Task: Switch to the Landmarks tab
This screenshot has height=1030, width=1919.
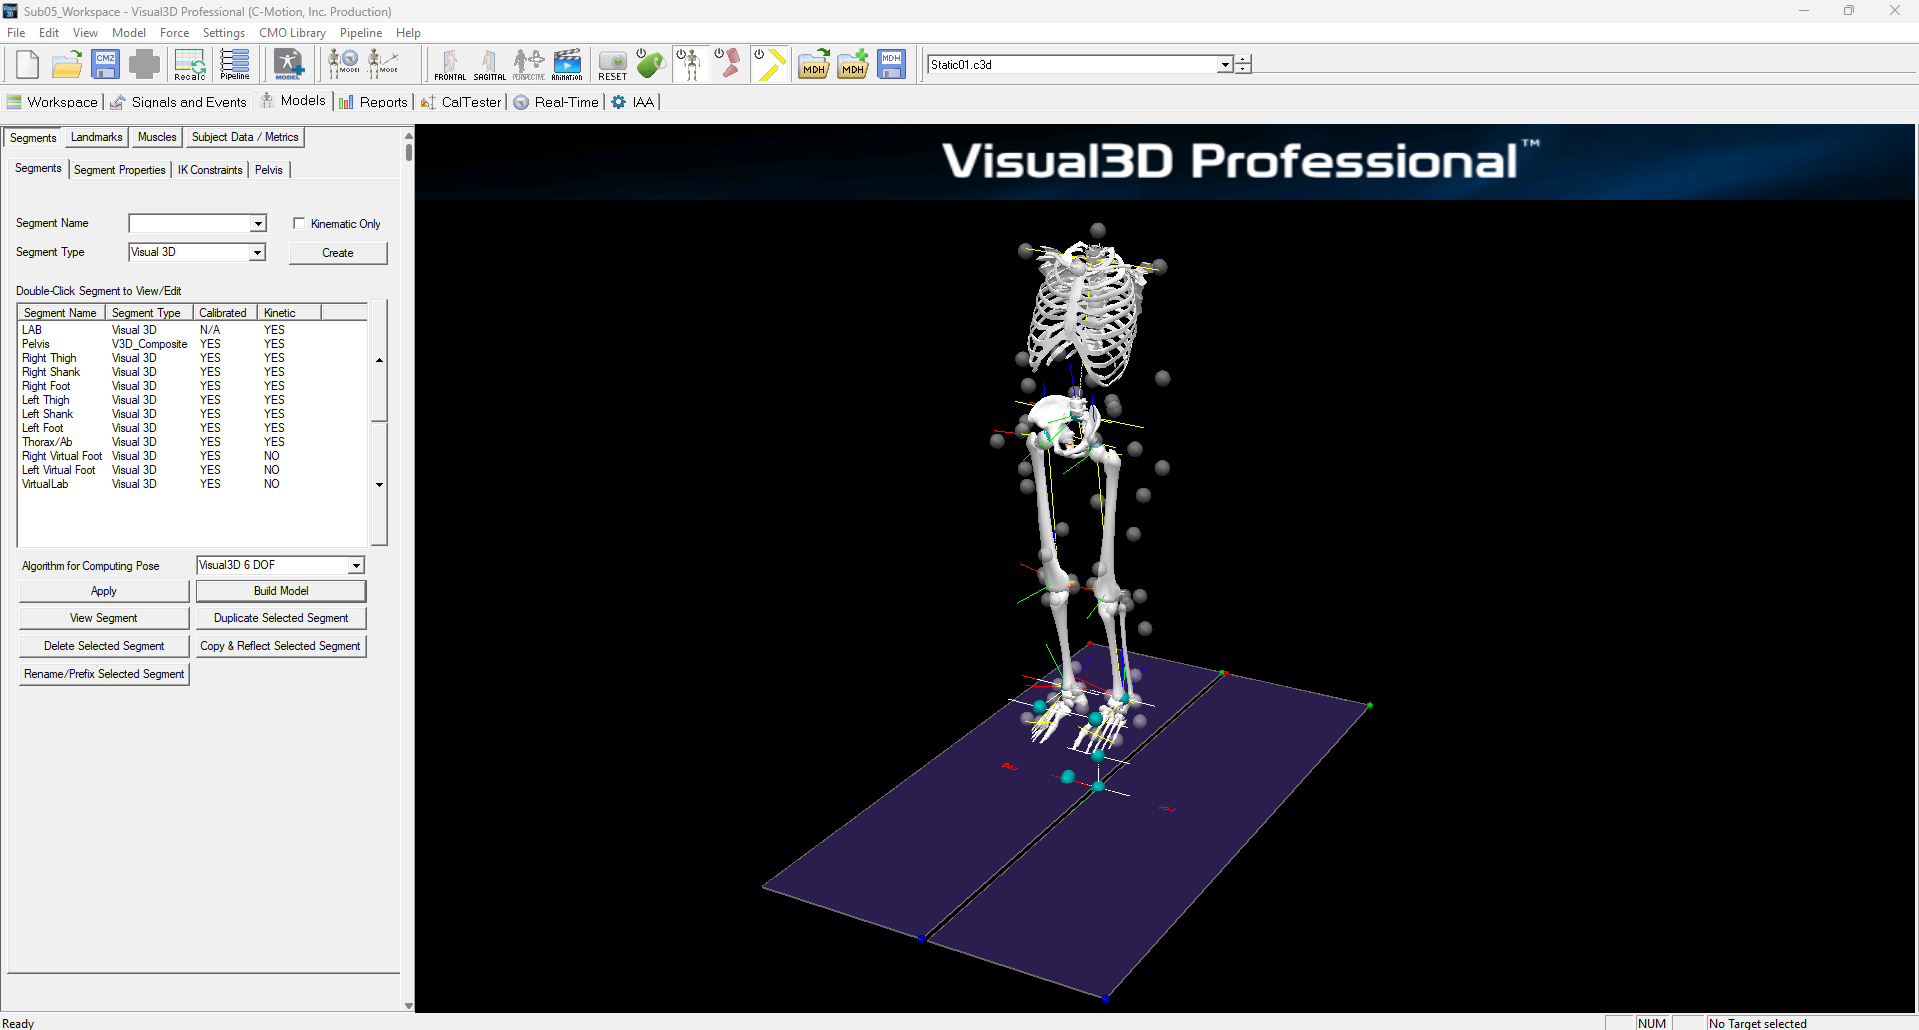Action: 97,137
